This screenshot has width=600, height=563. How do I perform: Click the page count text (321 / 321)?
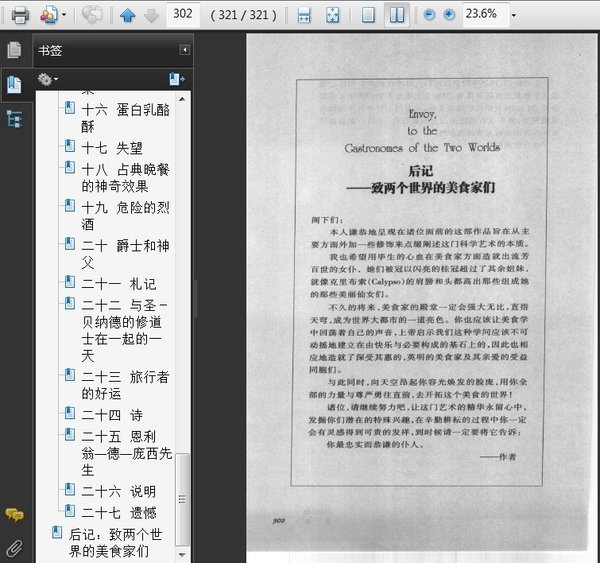pos(243,15)
